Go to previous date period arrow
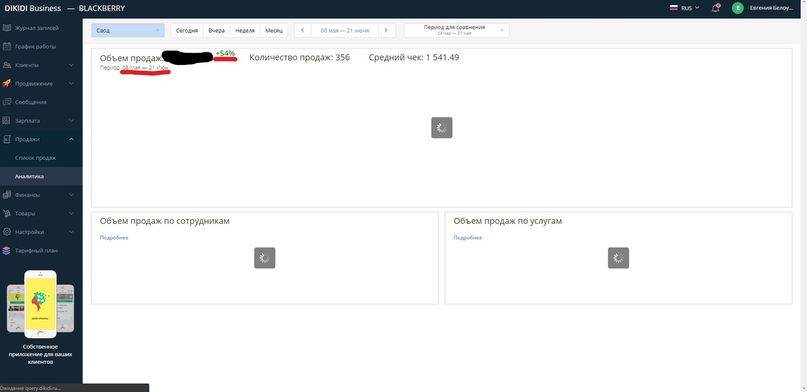The width and height of the screenshot is (807, 392). [x=303, y=30]
